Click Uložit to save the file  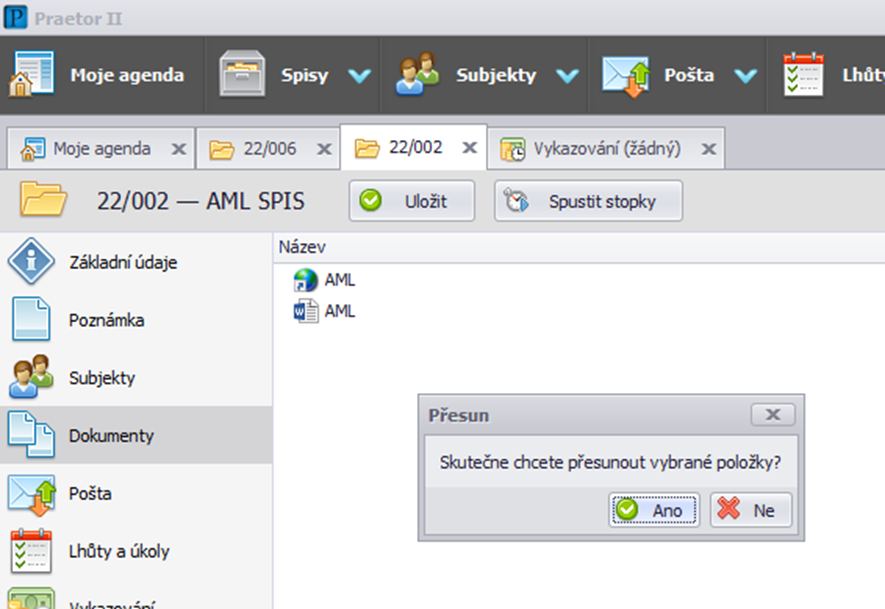pyautogui.click(x=411, y=201)
